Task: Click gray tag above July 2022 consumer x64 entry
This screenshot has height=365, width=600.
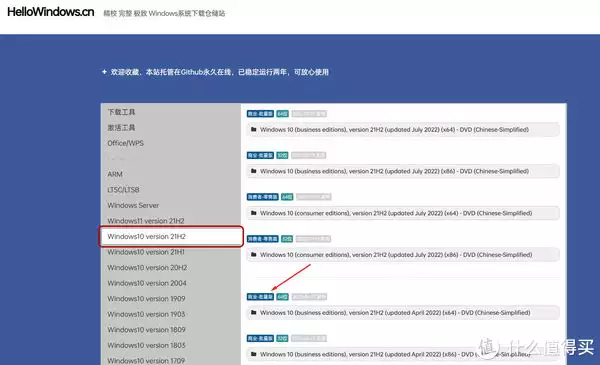Action: tap(313, 197)
